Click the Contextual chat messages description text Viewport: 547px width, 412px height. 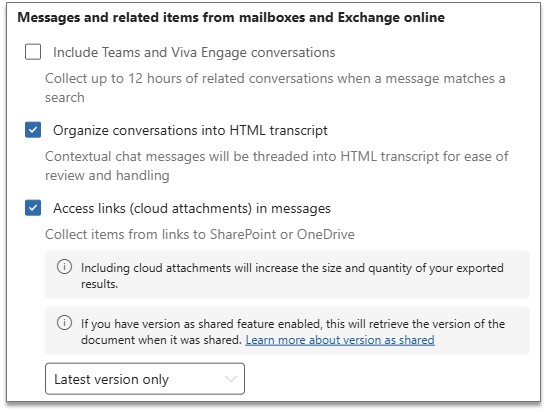tap(277, 166)
